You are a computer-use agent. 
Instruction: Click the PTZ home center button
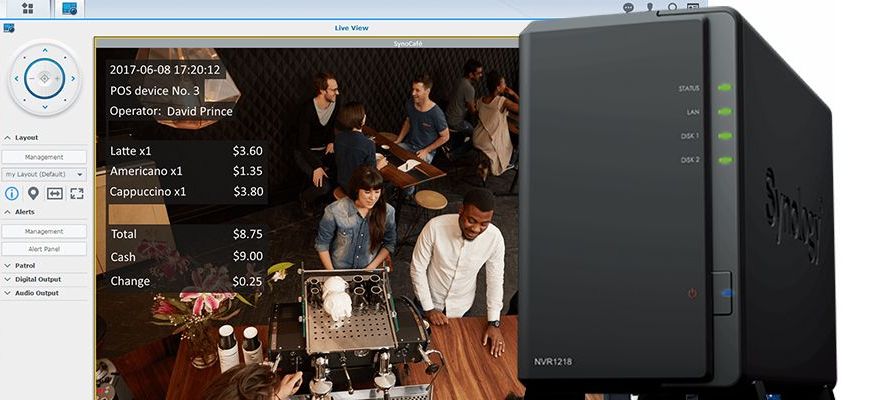coord(45,78)
